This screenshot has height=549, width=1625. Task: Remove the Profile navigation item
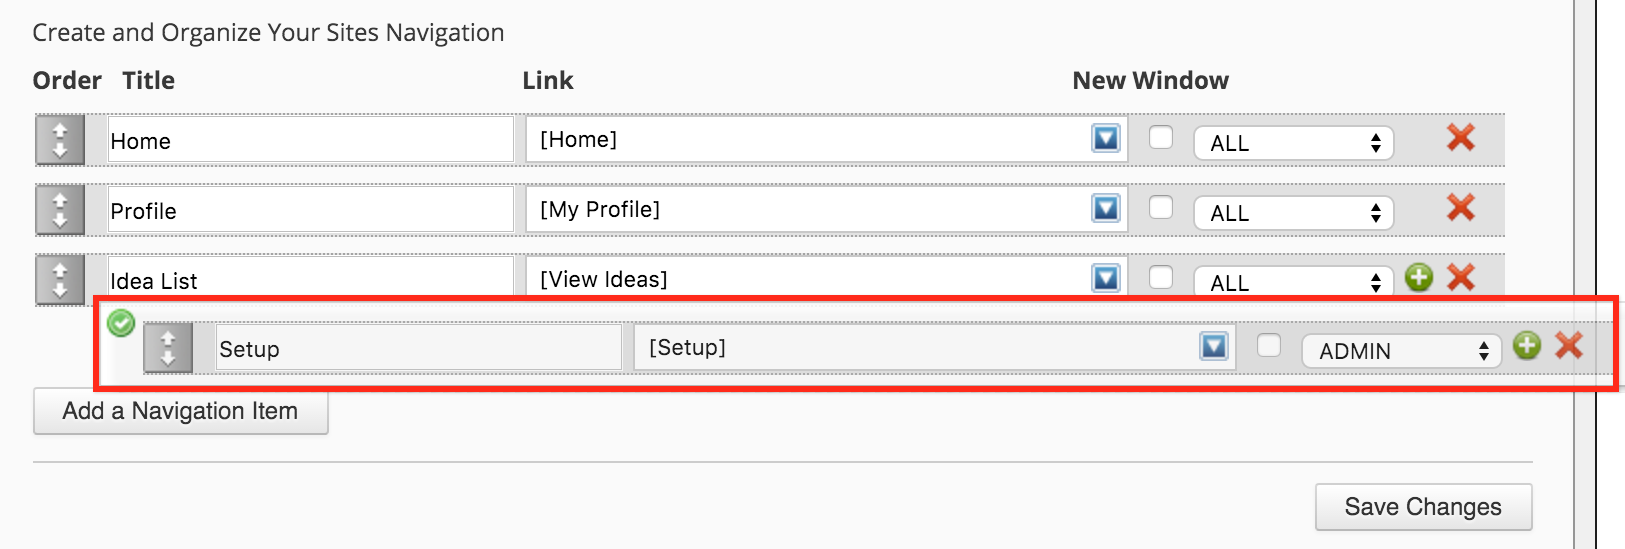click(x=1461, y=208)
